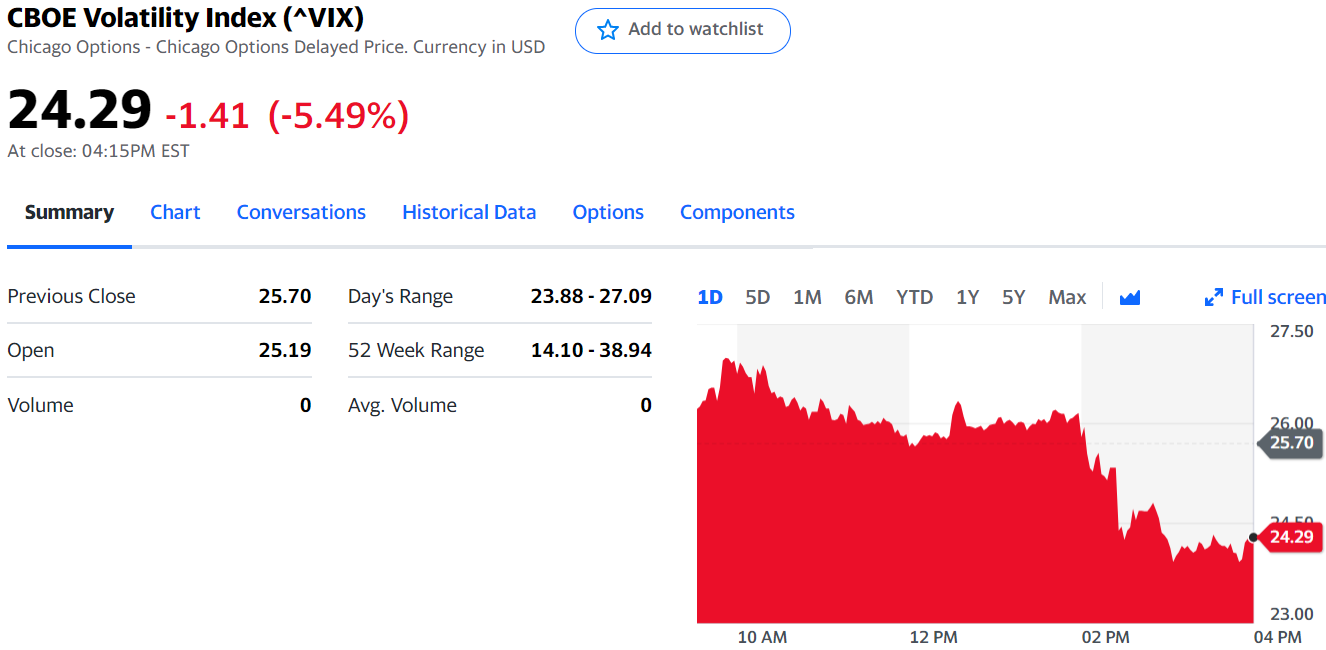
Task: Select the 1Y chart range
Action: pyautogui.click(x=967, y=297)
